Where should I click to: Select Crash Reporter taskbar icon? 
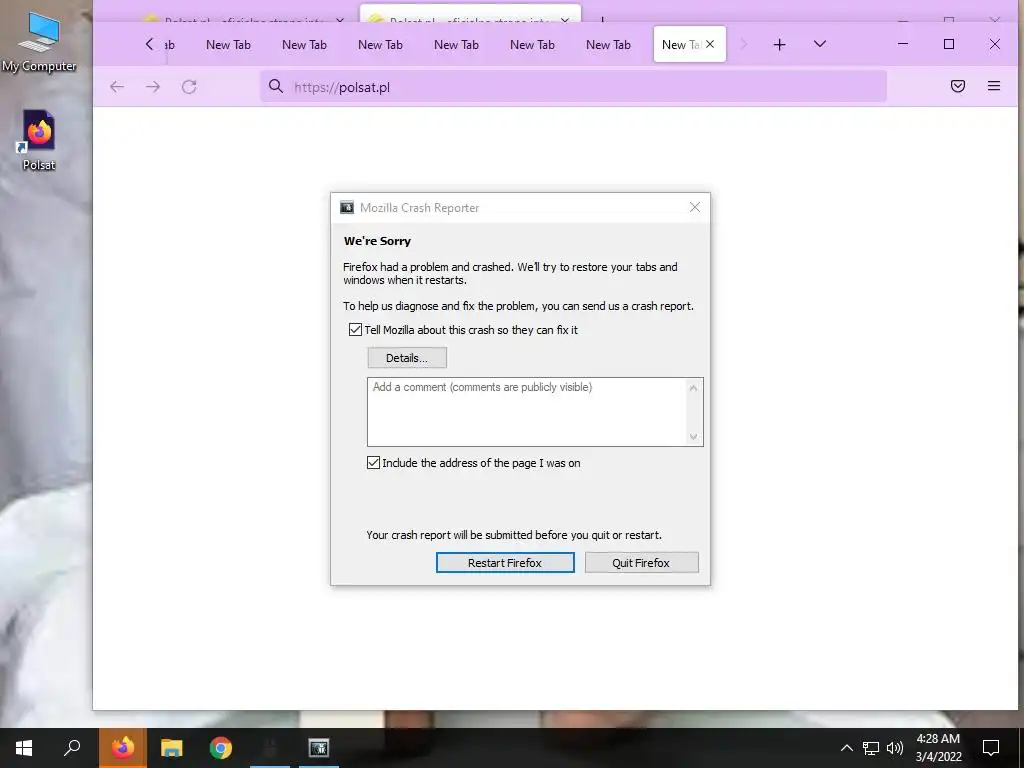[x=319, y=748]
